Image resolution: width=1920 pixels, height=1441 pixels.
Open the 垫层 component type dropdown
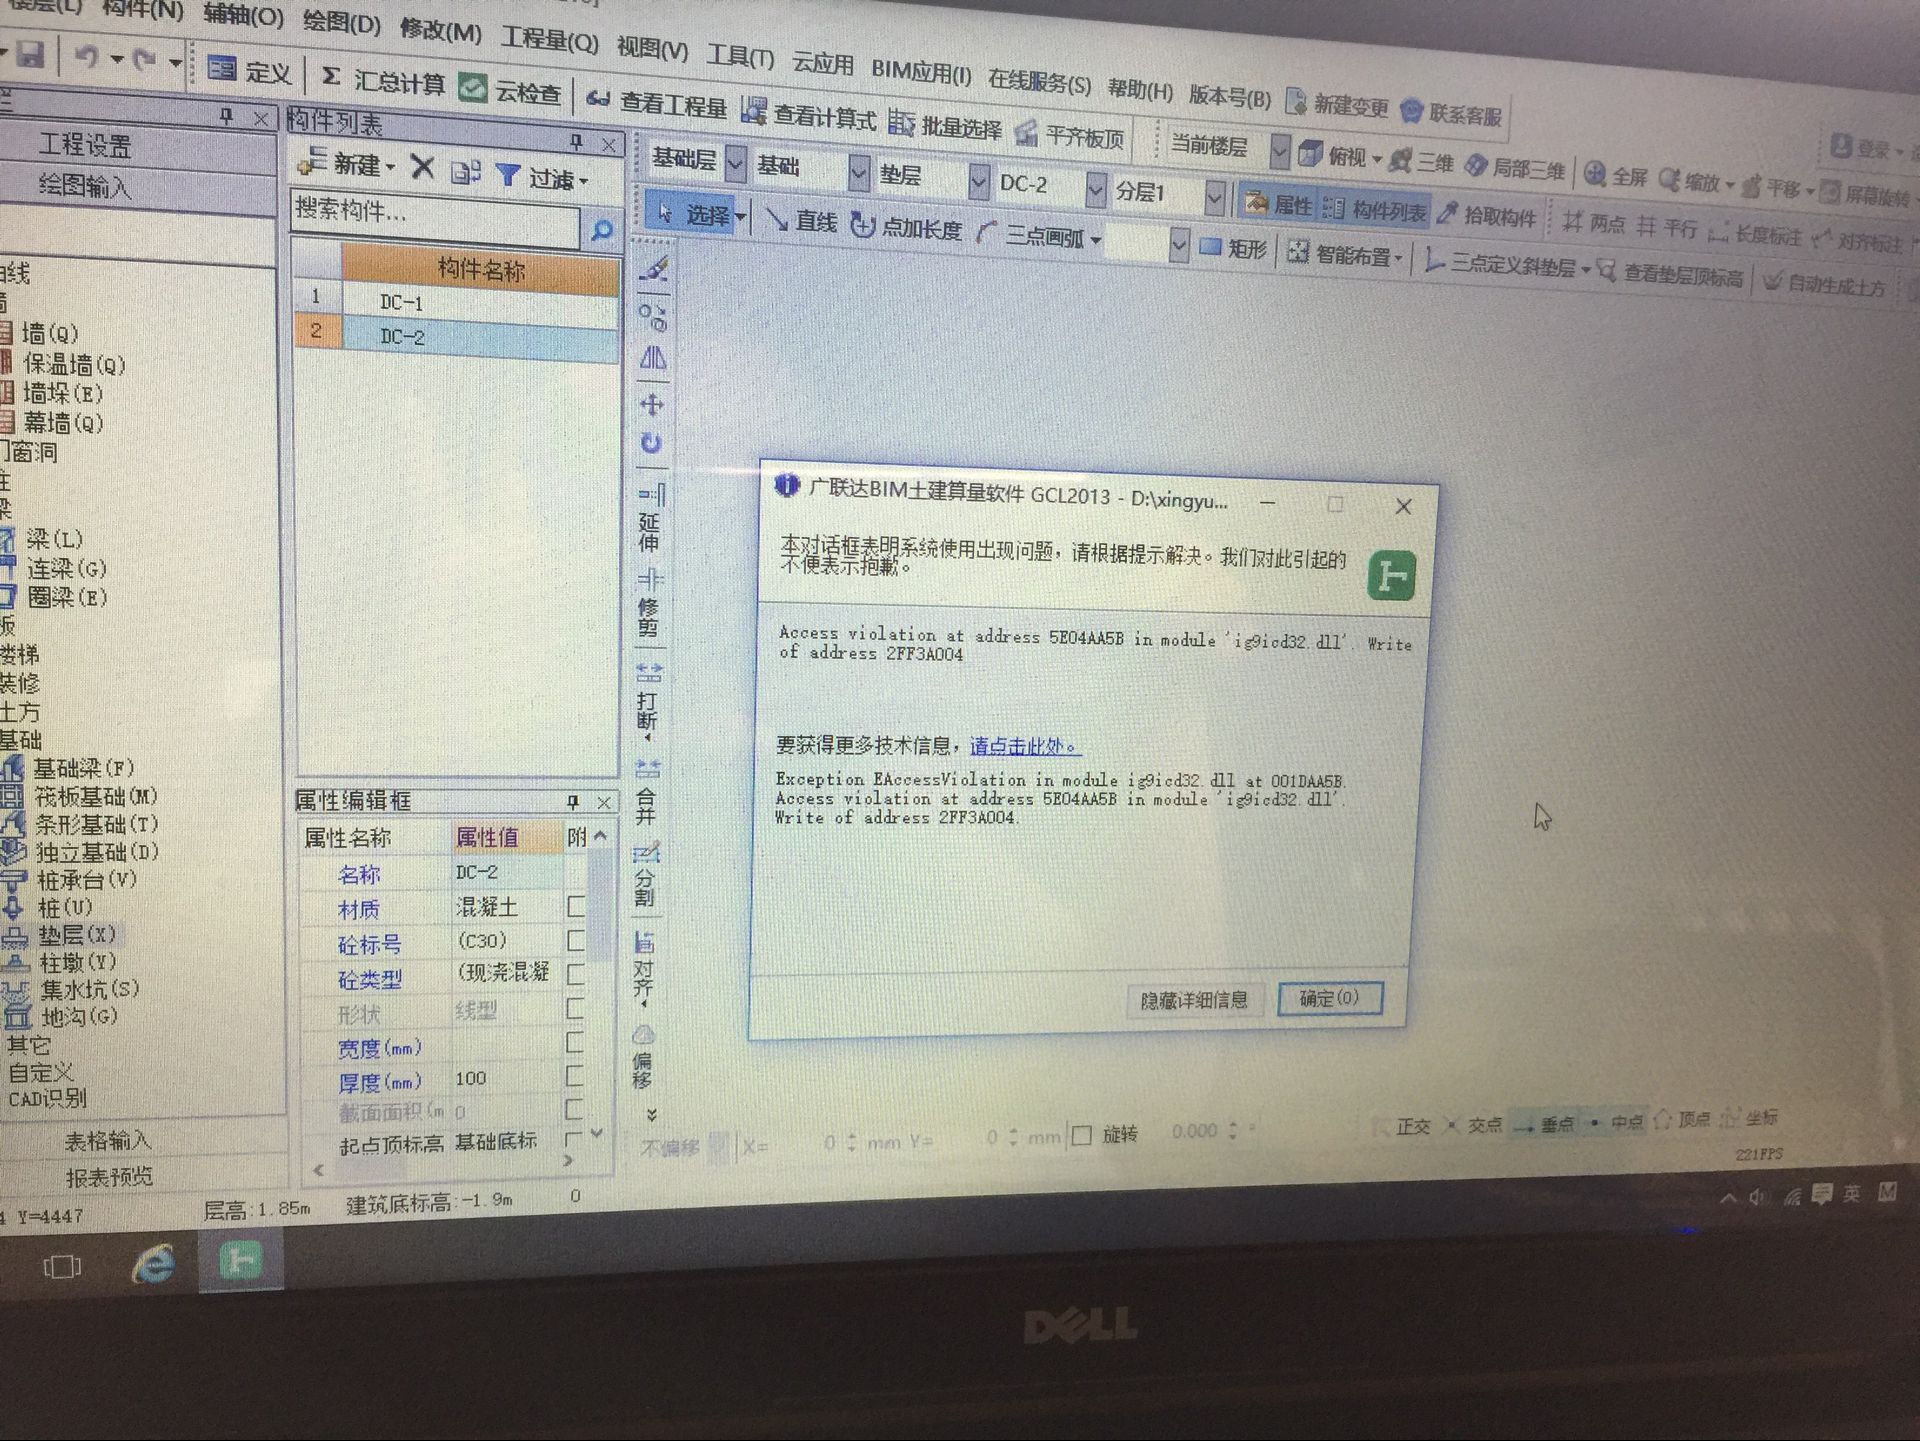tap(979, 181)
